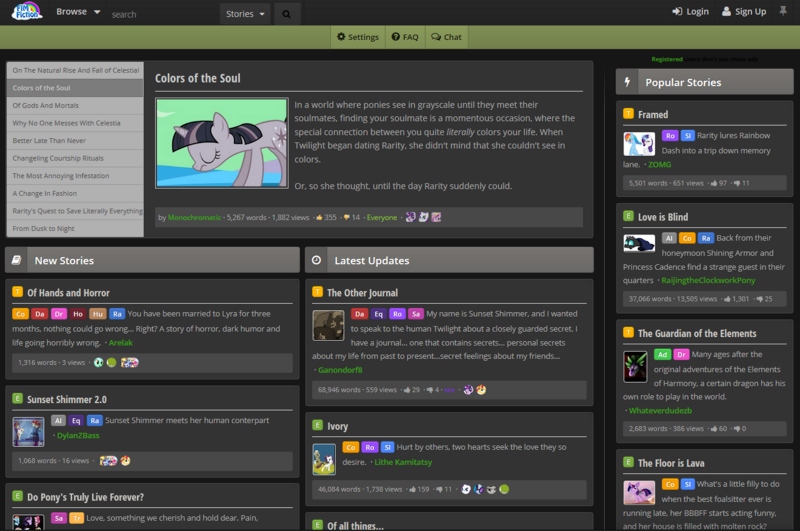
Task: Open 'The Floor is Lava' story
Action: coord(671,463)
